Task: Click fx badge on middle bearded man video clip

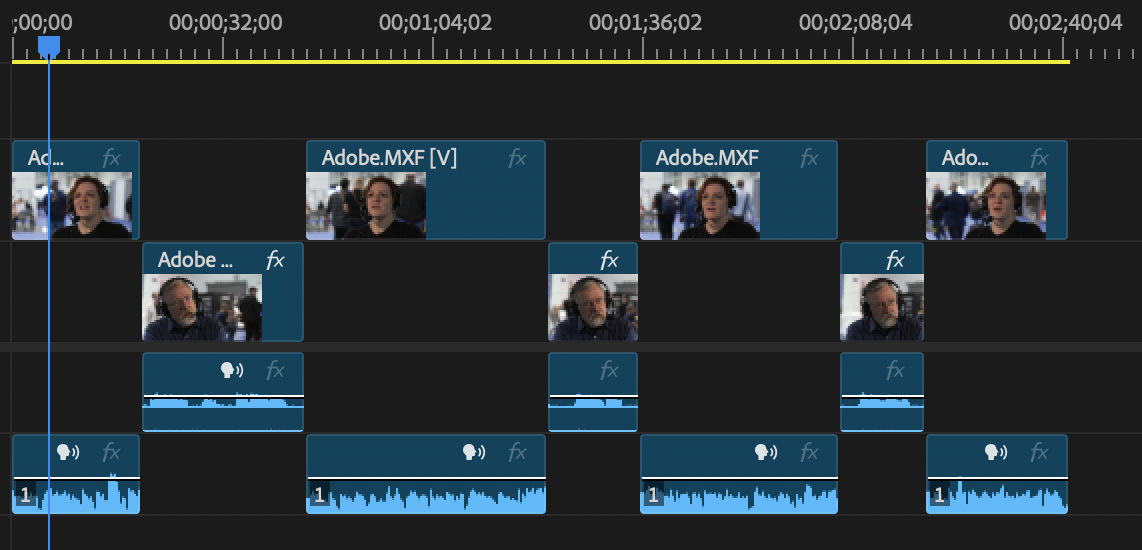Action: [x=609, y=260]
